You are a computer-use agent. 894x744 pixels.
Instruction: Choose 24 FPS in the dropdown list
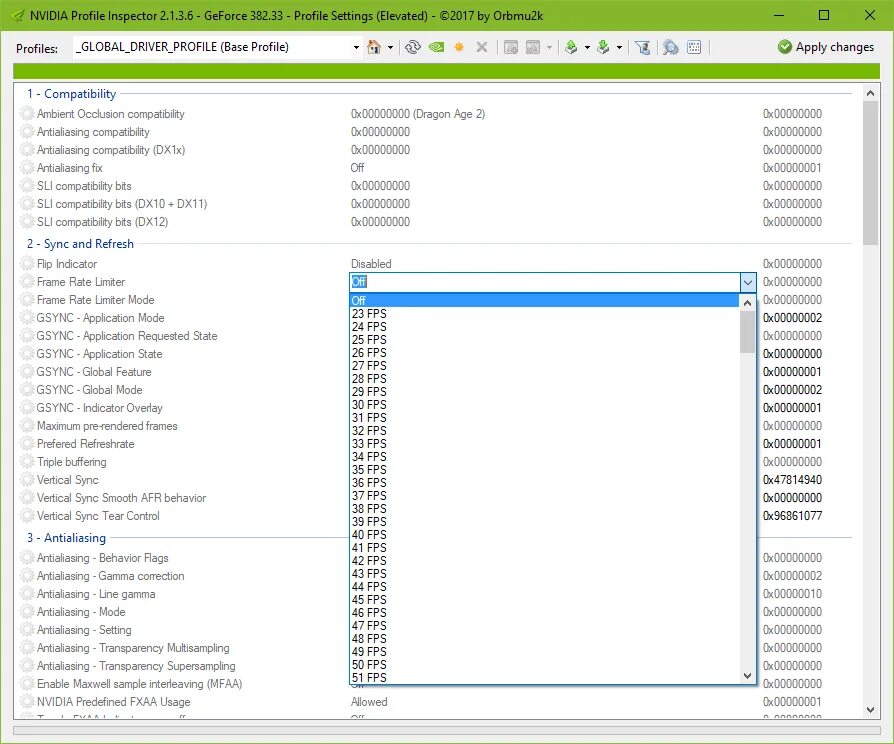544,327
